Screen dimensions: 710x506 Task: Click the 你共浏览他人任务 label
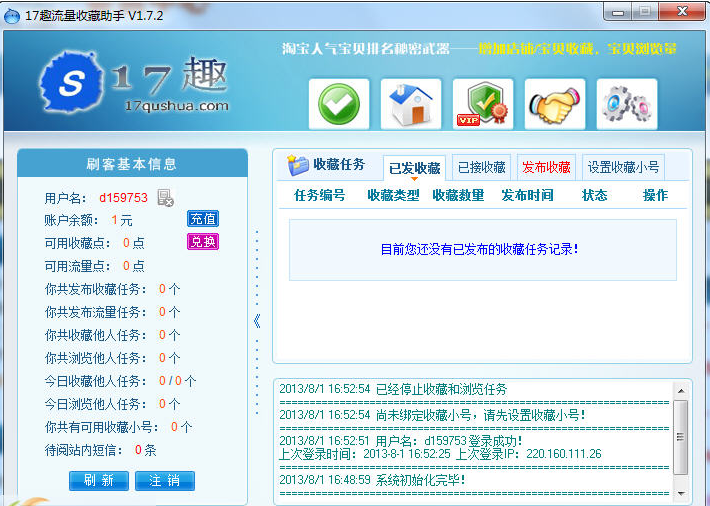[96, 358]
